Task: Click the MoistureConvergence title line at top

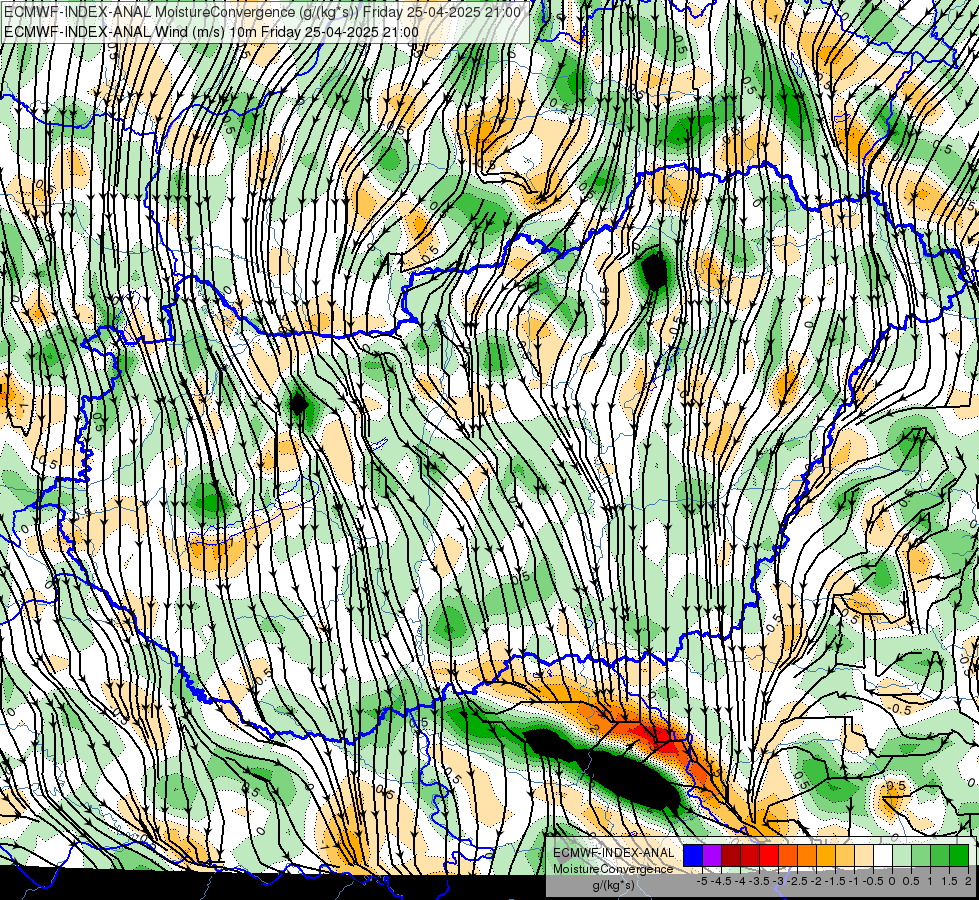Action: tap(262, 12)
